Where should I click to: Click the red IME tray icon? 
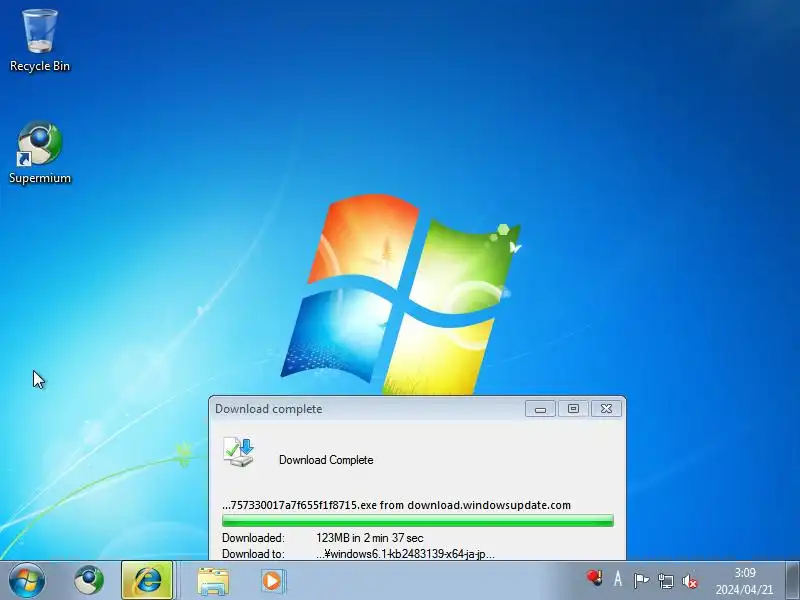(x=594, y=578)
